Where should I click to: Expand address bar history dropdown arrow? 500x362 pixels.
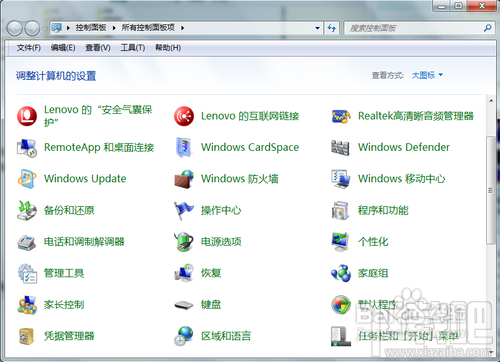point(317,28)
